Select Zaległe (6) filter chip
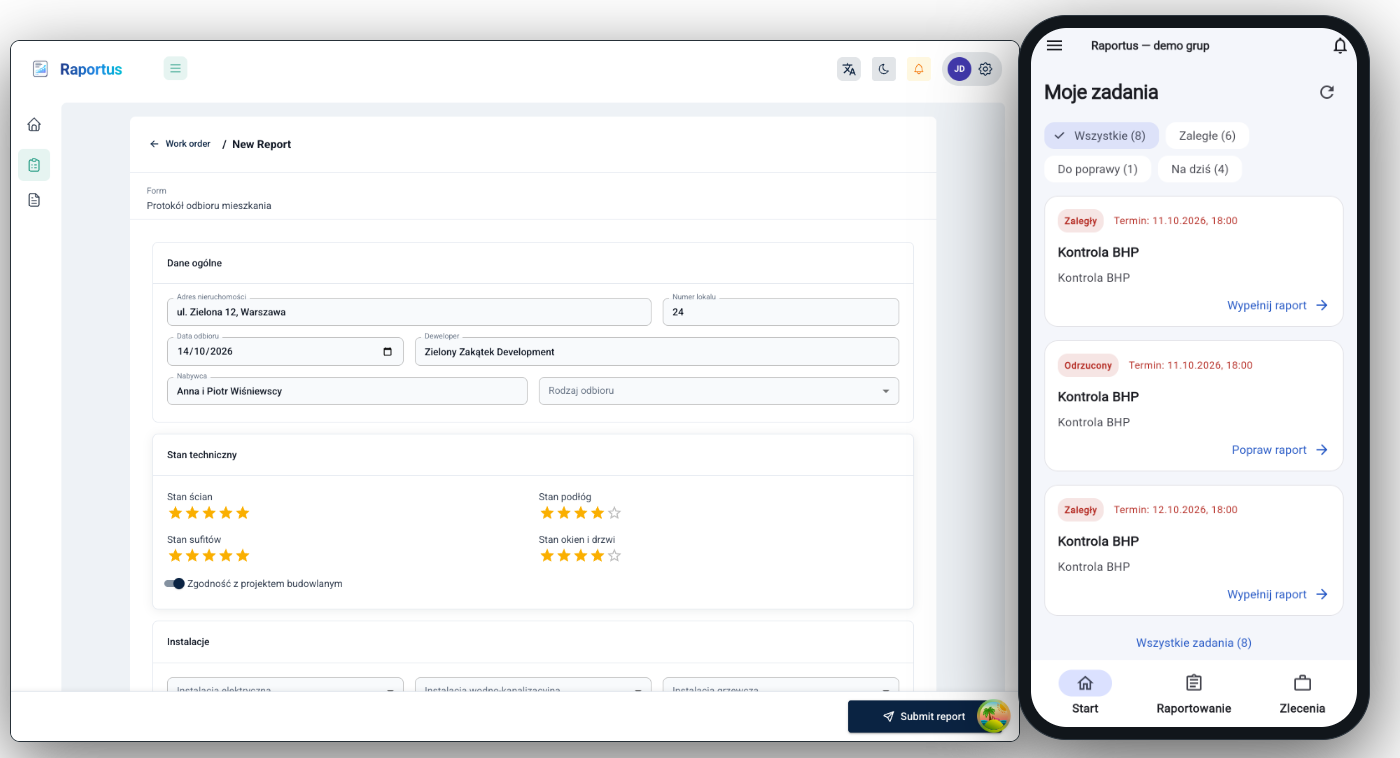 [x=1207, y=135]
